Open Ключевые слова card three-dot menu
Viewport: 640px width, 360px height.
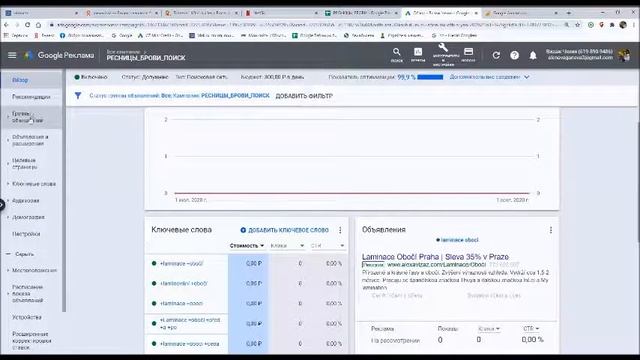[340, 230]
